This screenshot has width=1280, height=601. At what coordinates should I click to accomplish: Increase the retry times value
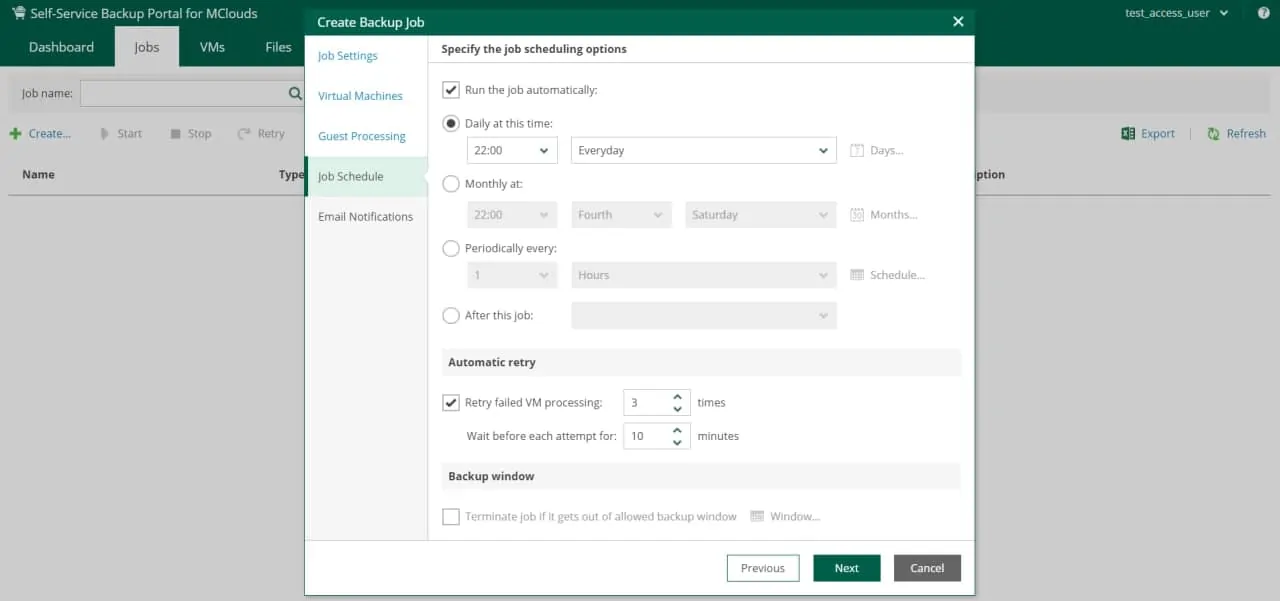pos(678,397)
